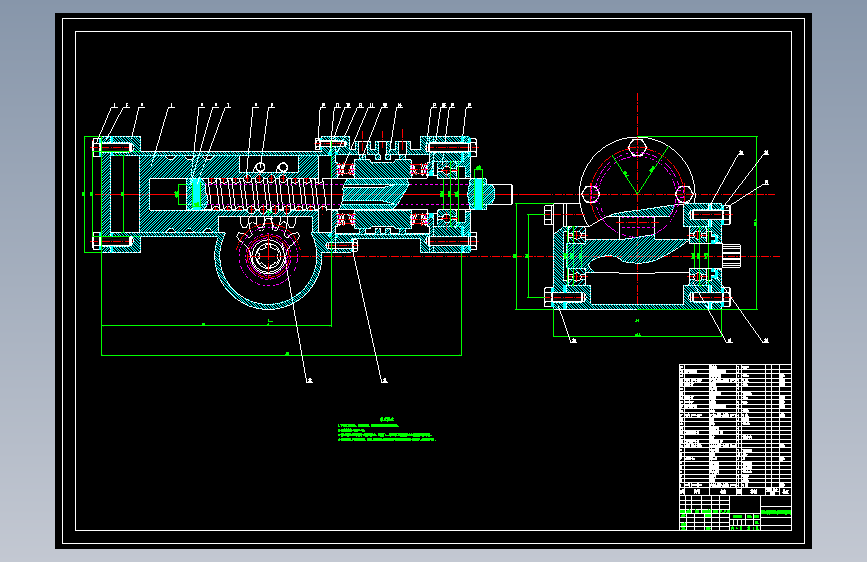Select the leftmost bolt hole on circular flange
Image resolution: width=867 pixels, height=562 pixels.
click(x=591, y=194)
